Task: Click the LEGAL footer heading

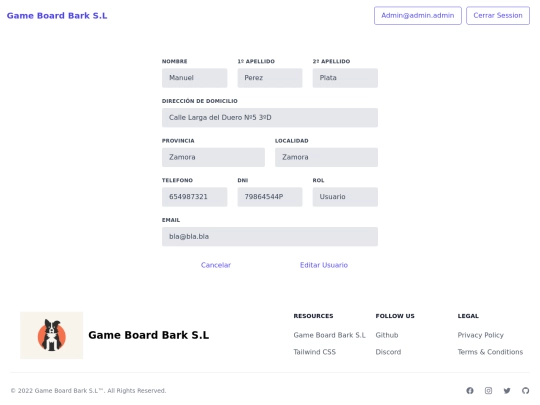Action: (x=468, y=316)
